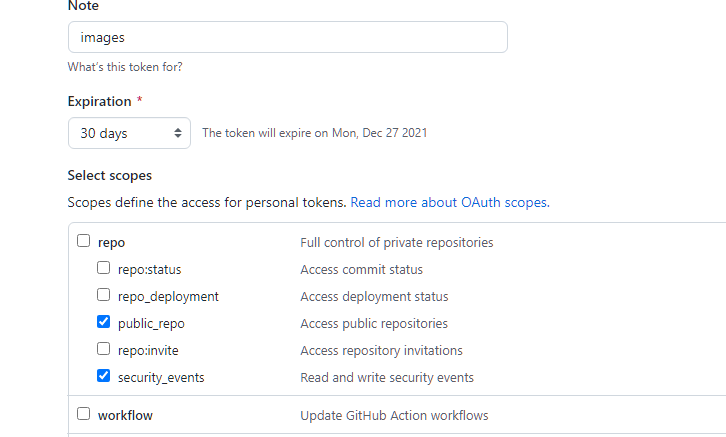
Task: Click the repo scope label
Action: click(x=111, y=242)
